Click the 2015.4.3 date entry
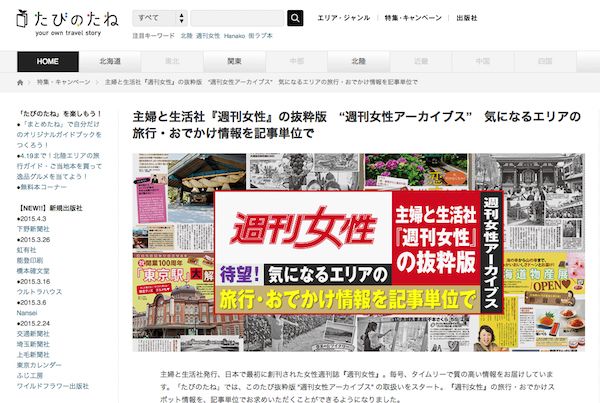 (31, 219)
